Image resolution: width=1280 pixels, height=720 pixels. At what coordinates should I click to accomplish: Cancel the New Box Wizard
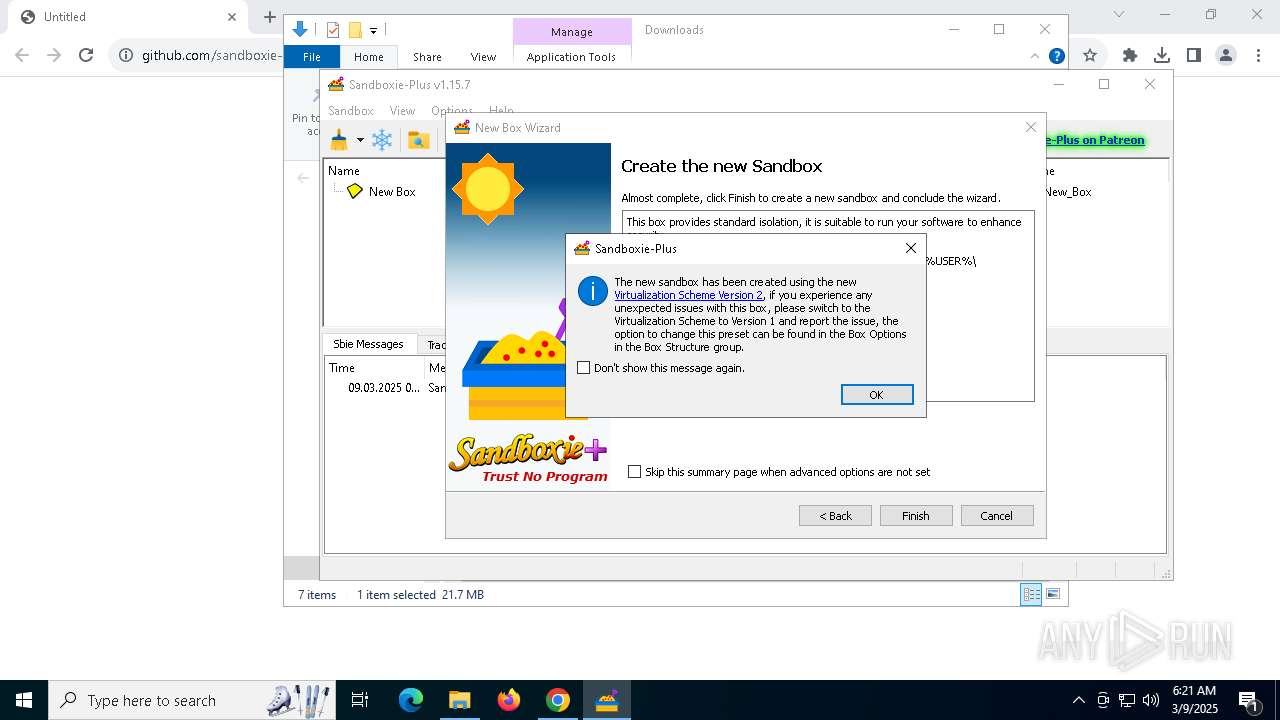(x=997, y=516)
